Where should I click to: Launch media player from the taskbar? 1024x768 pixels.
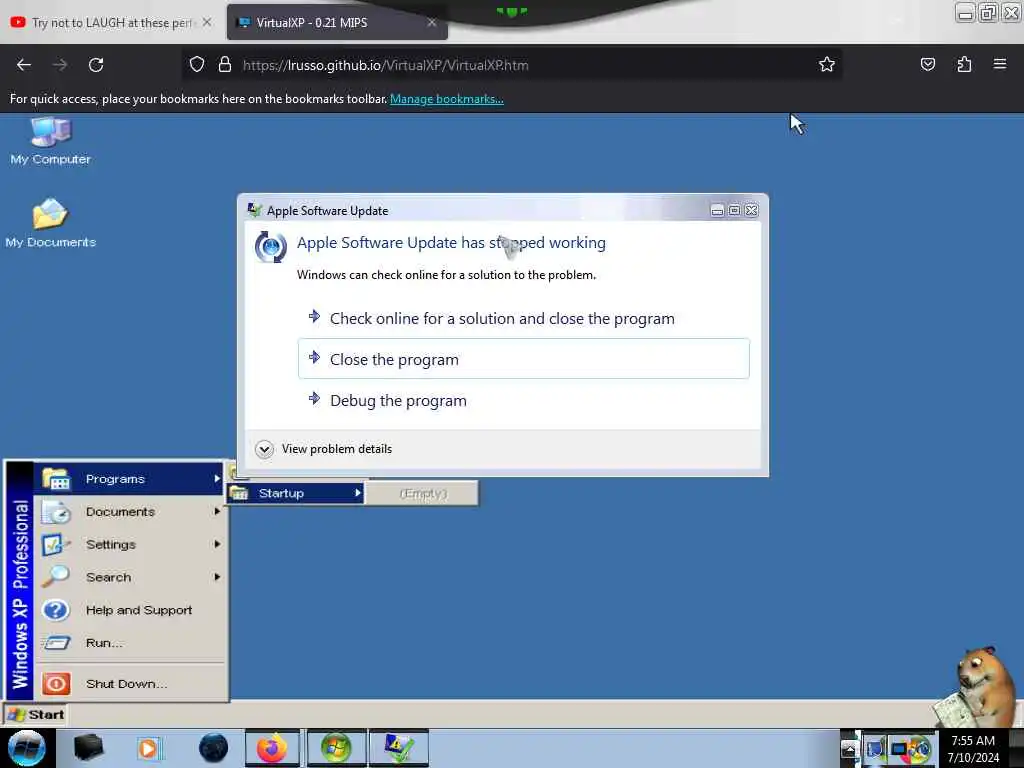(149, 748)
